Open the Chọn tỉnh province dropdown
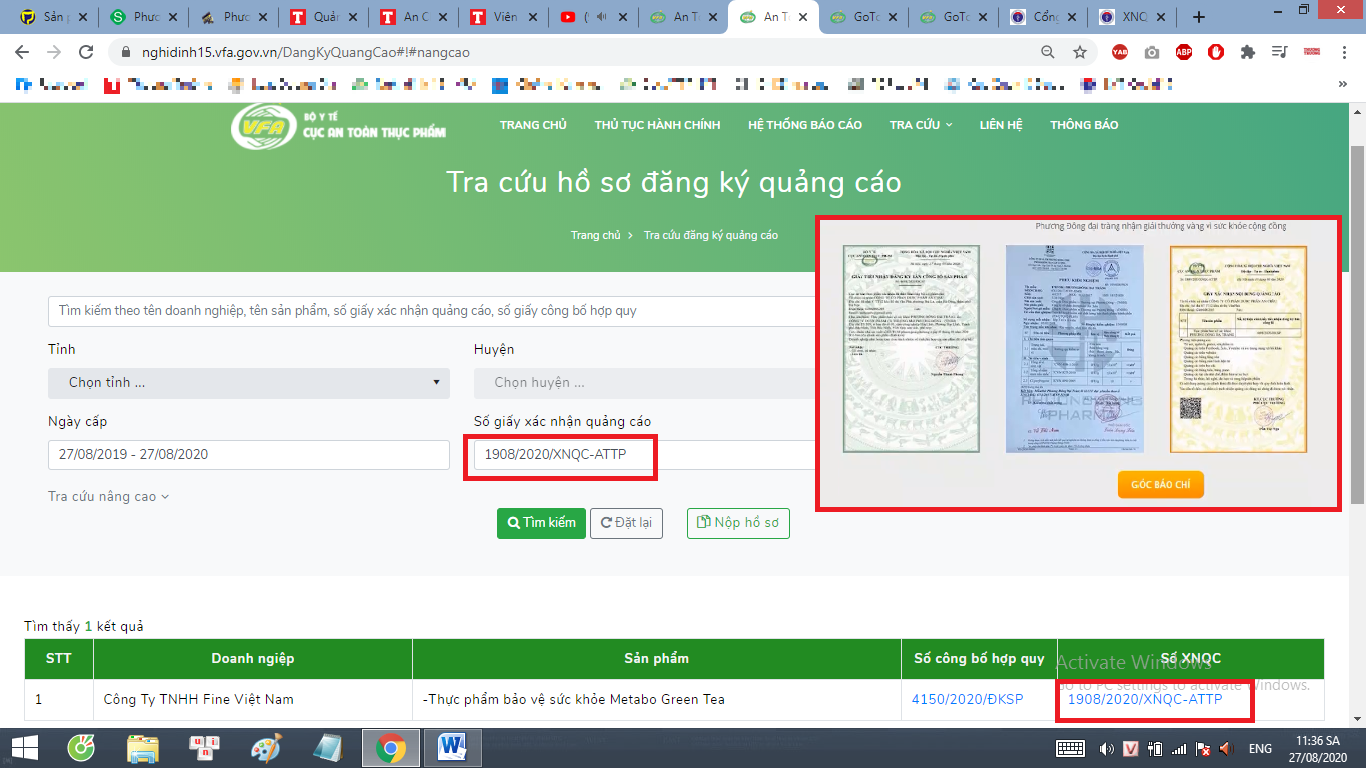This screenshot has height=768, width=1366. (x=249, y=383)
